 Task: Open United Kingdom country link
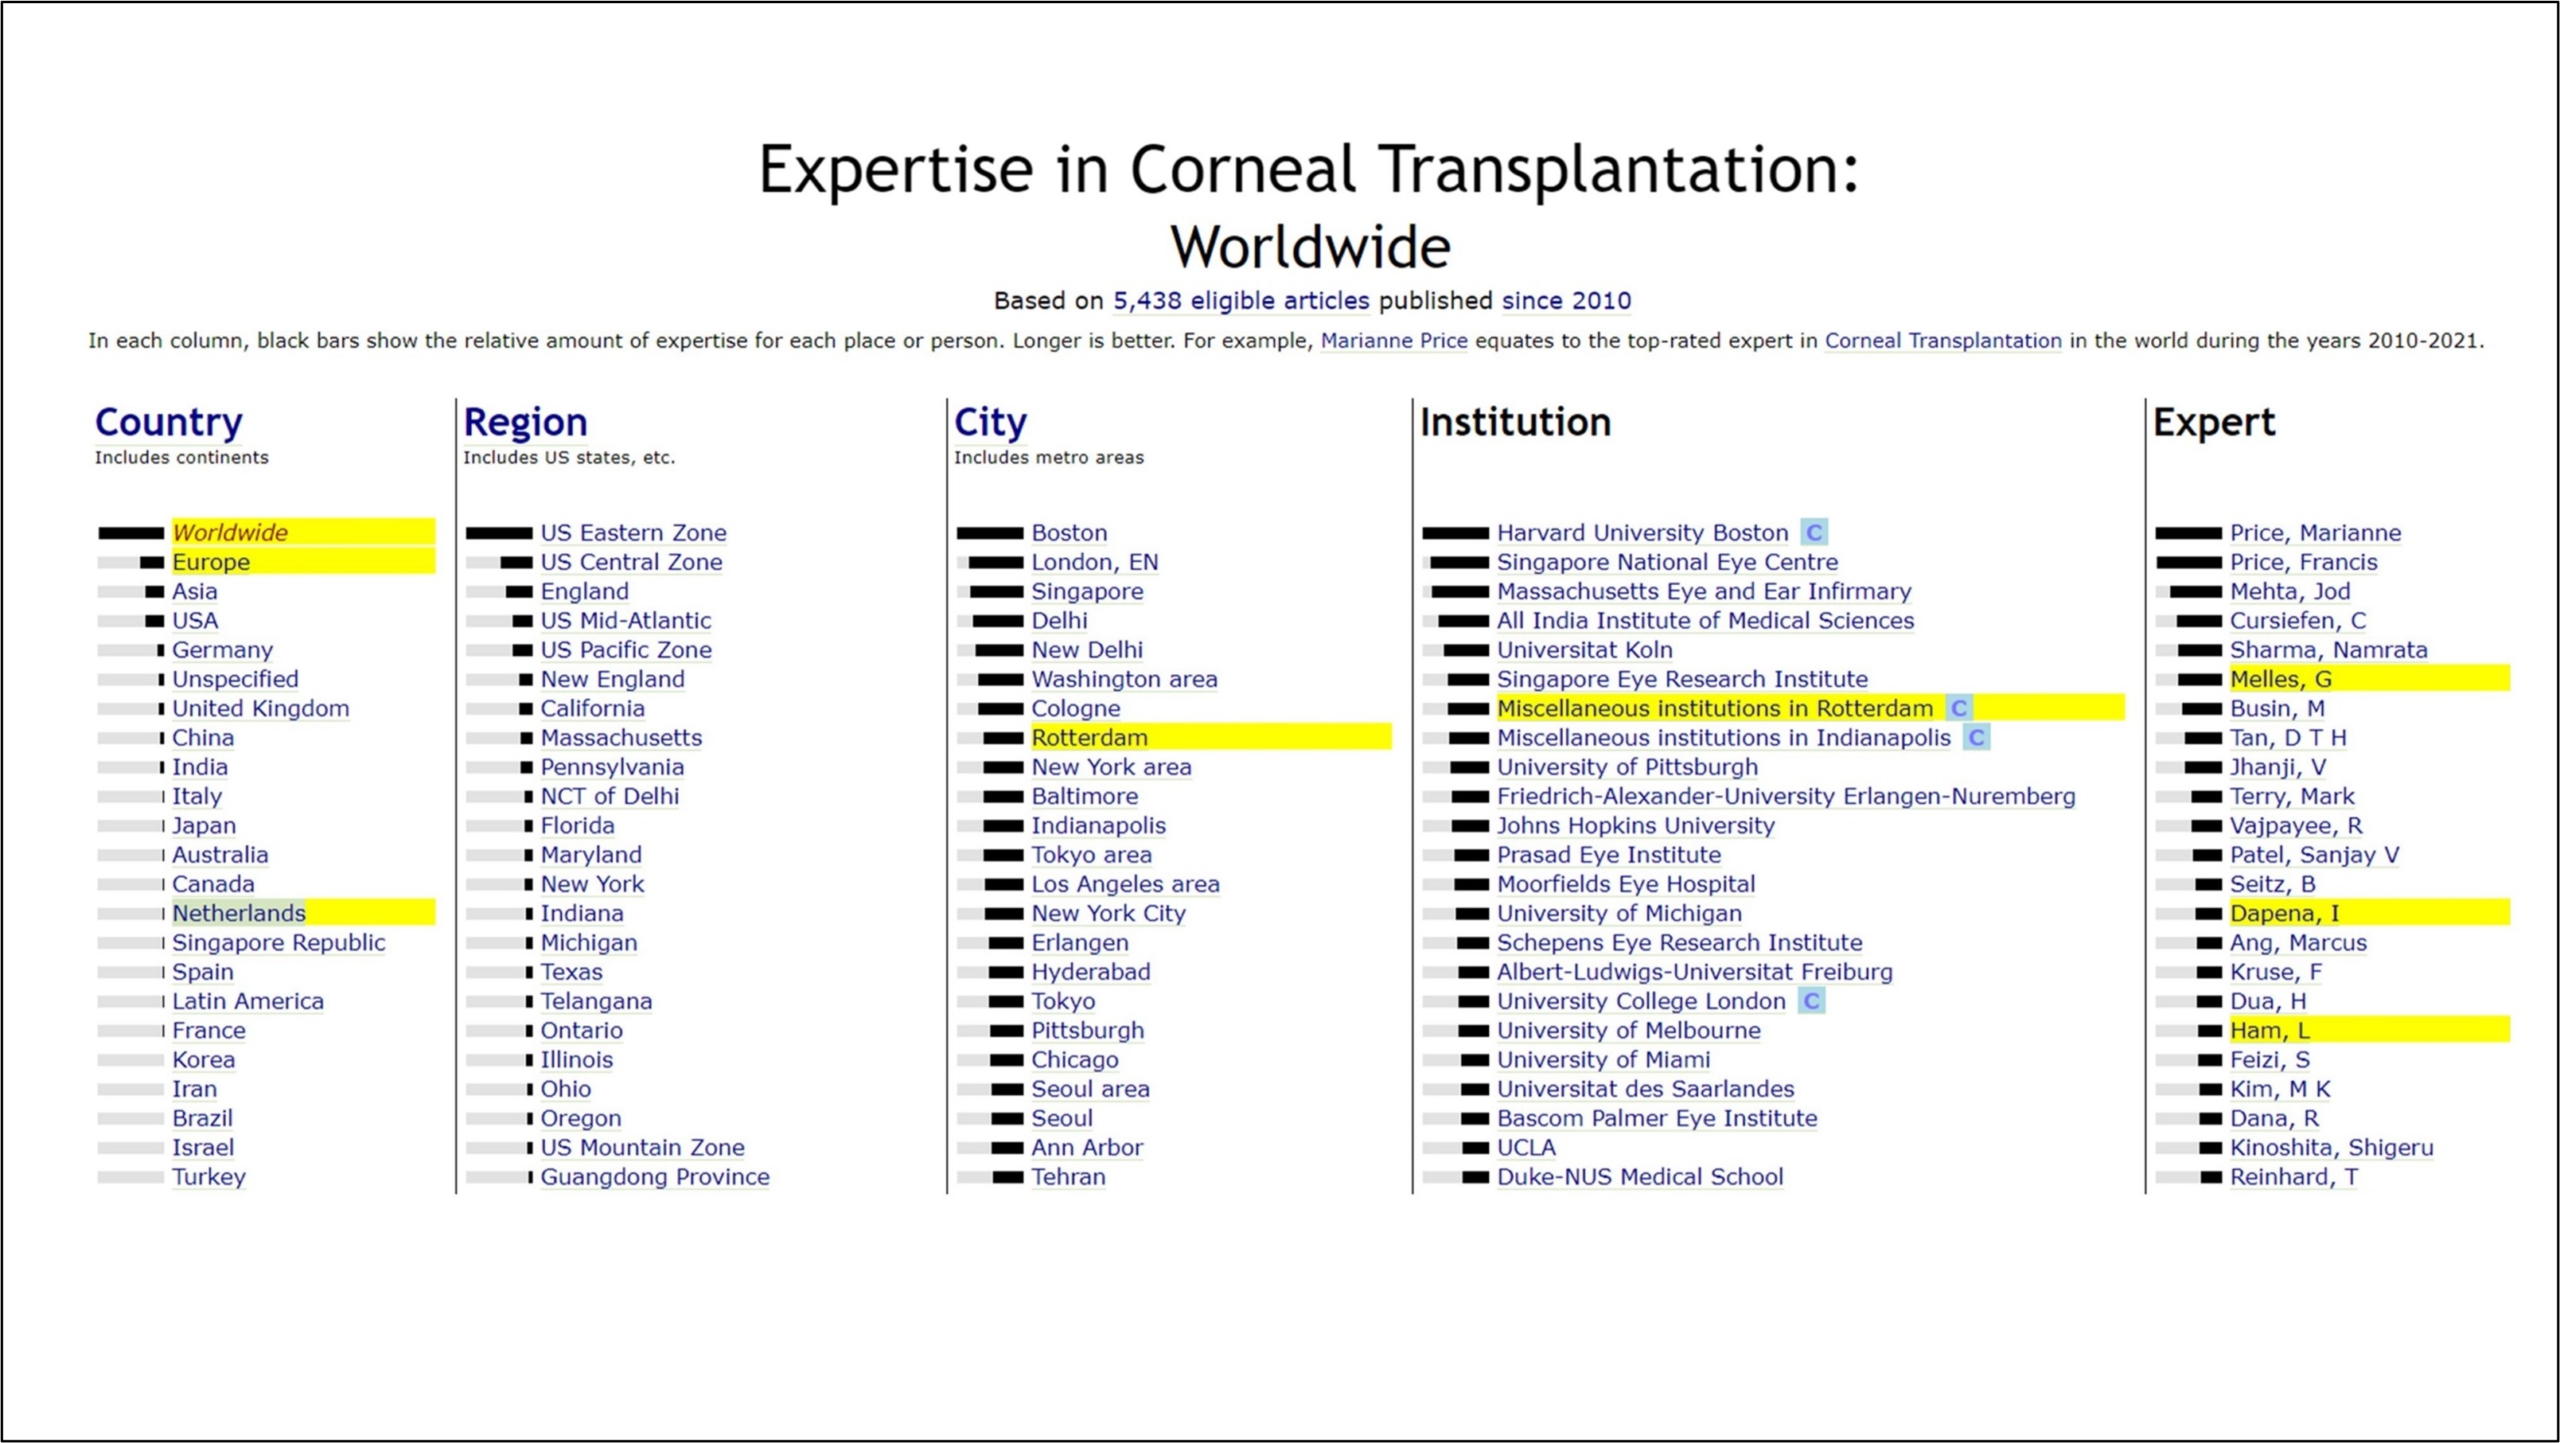pyautogui.click(x=261, y=708)
